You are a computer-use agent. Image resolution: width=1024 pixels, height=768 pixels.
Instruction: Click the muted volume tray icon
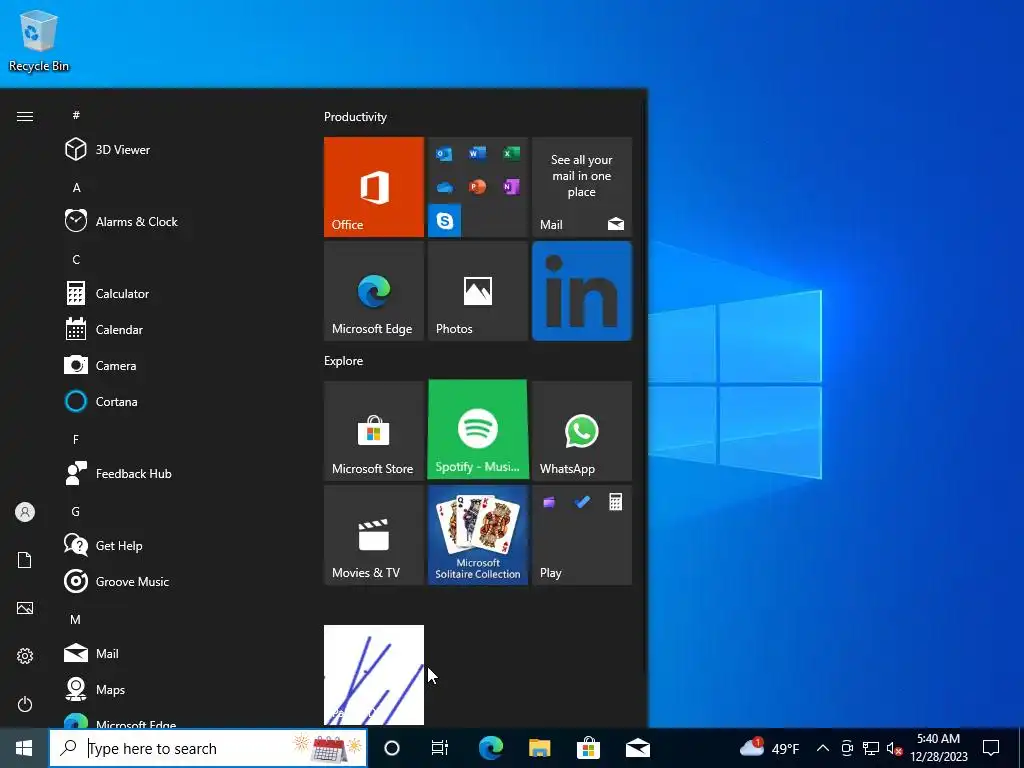(895, 748)
